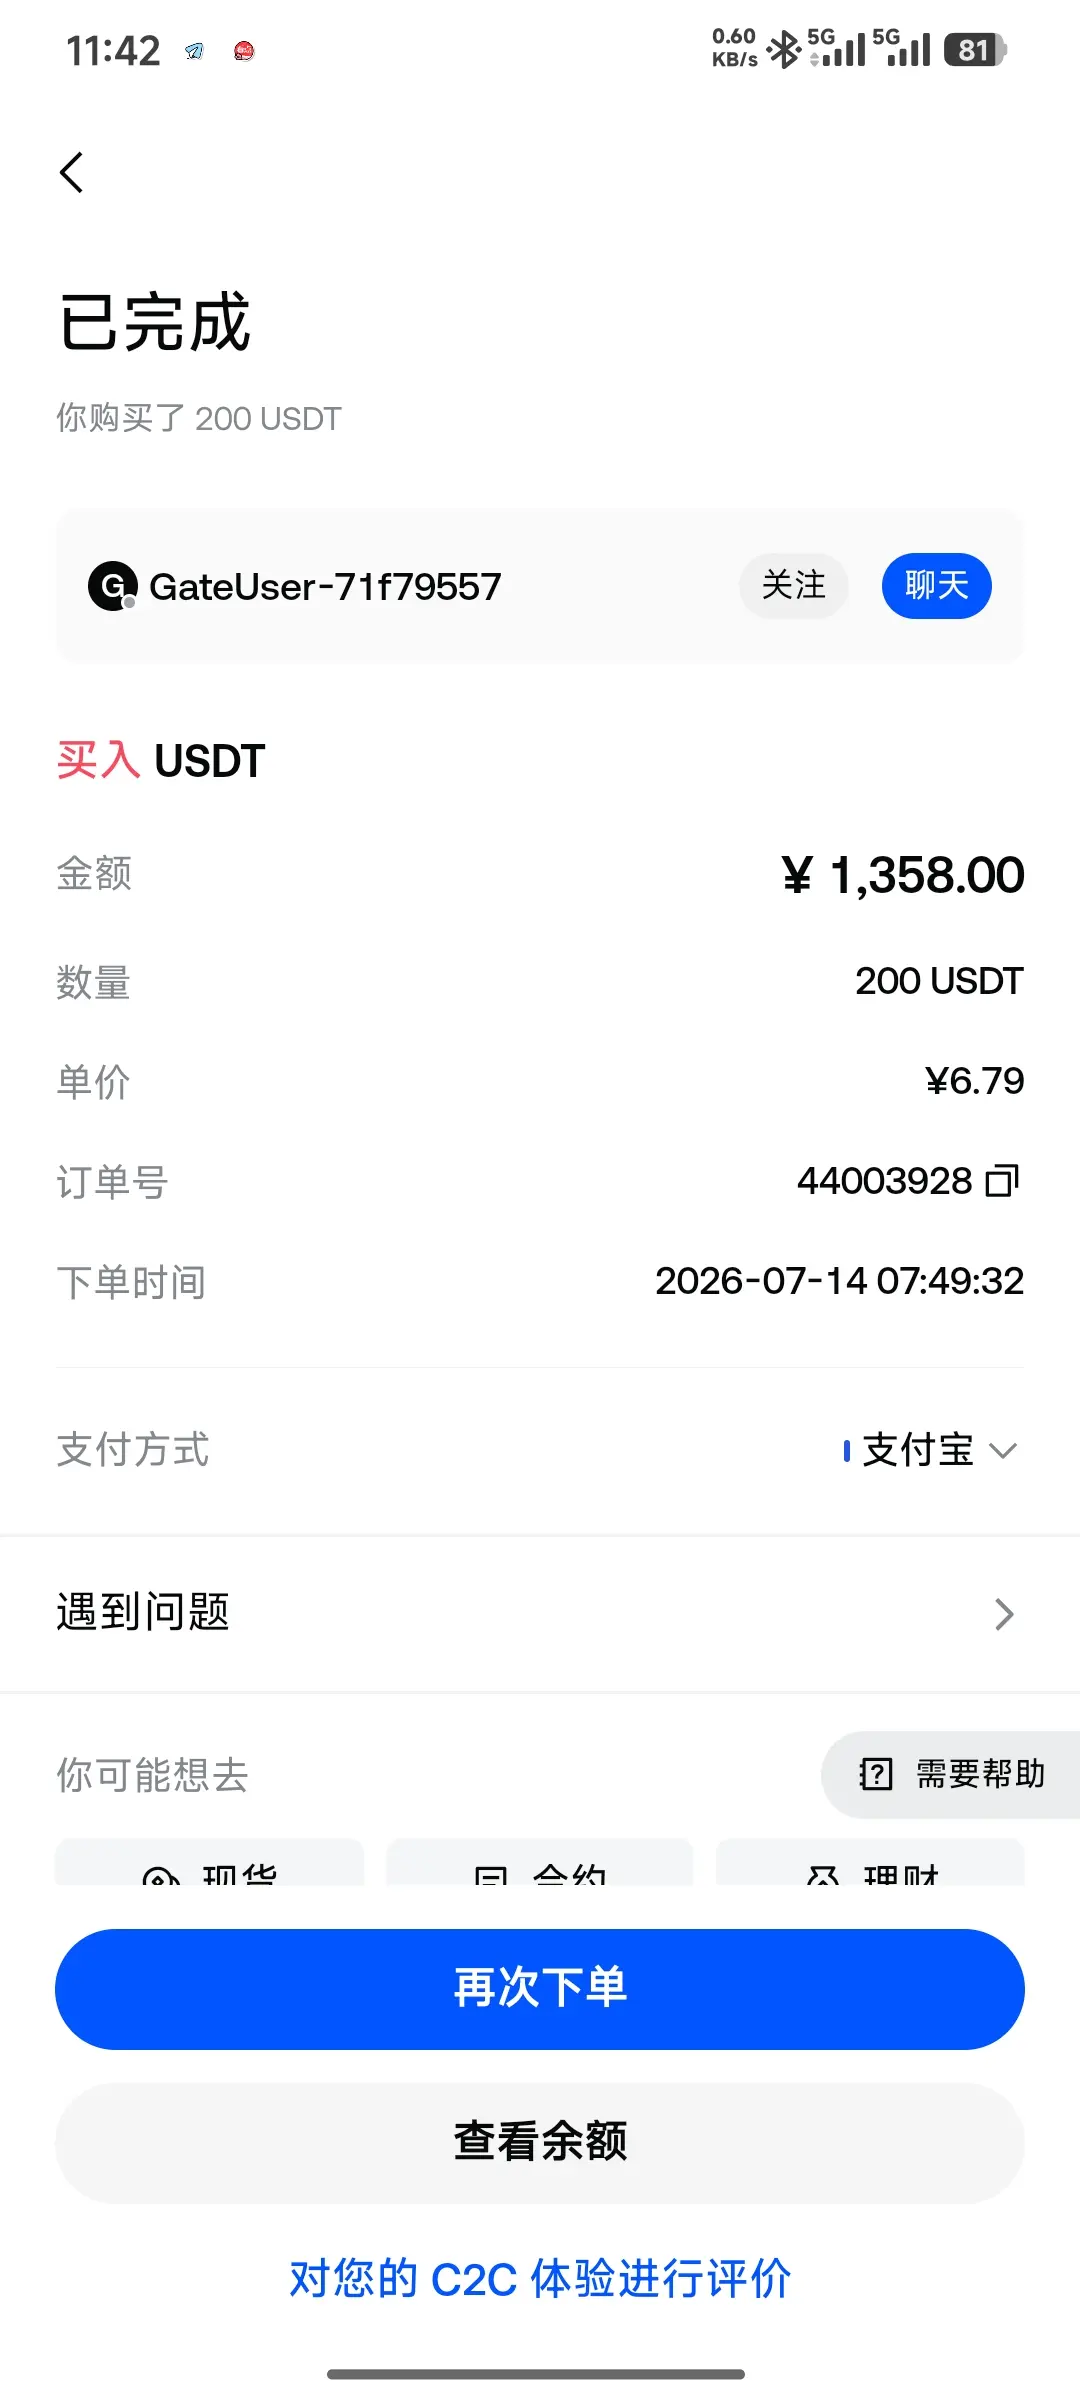
Task: Tap the Bluetooth status icon
Action: coord(784,49)
